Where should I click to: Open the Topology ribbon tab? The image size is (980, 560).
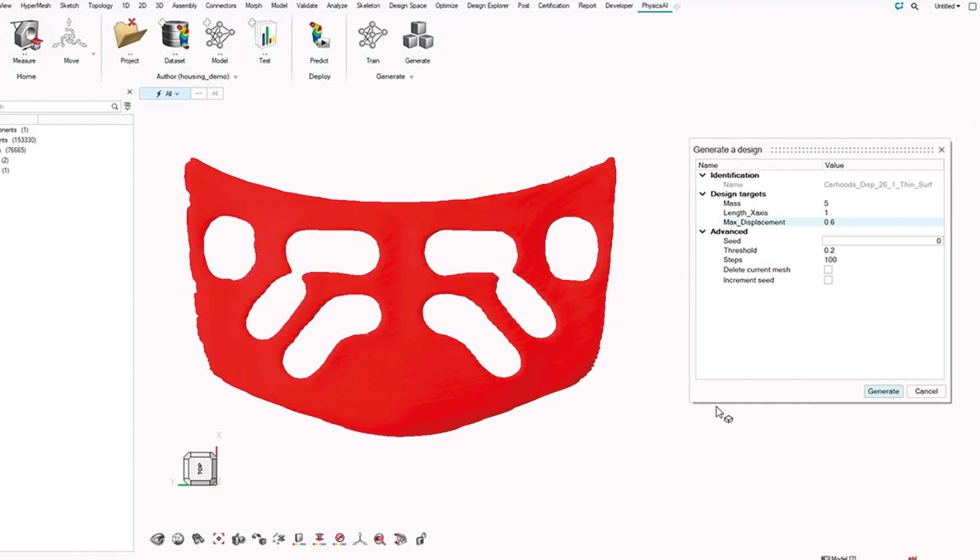click(x=100, y=6)
